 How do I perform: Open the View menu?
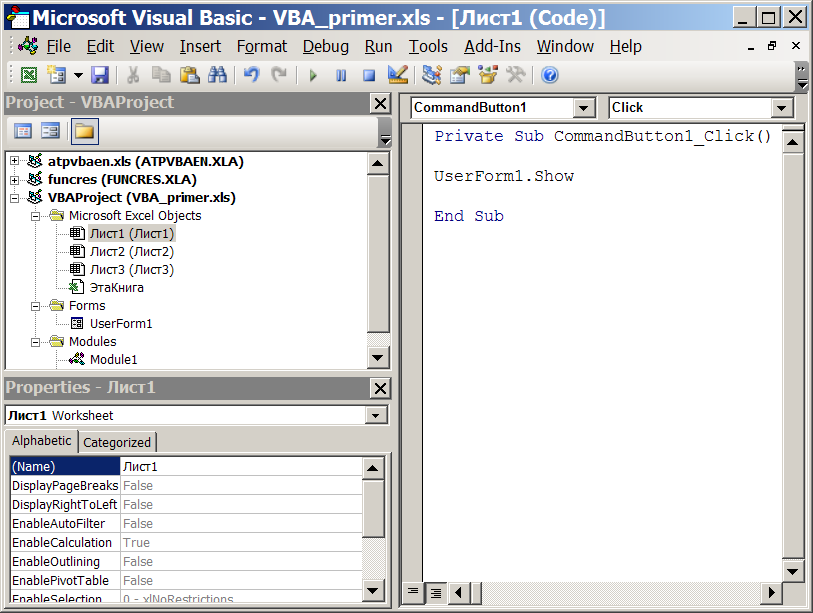click(147, 47)
